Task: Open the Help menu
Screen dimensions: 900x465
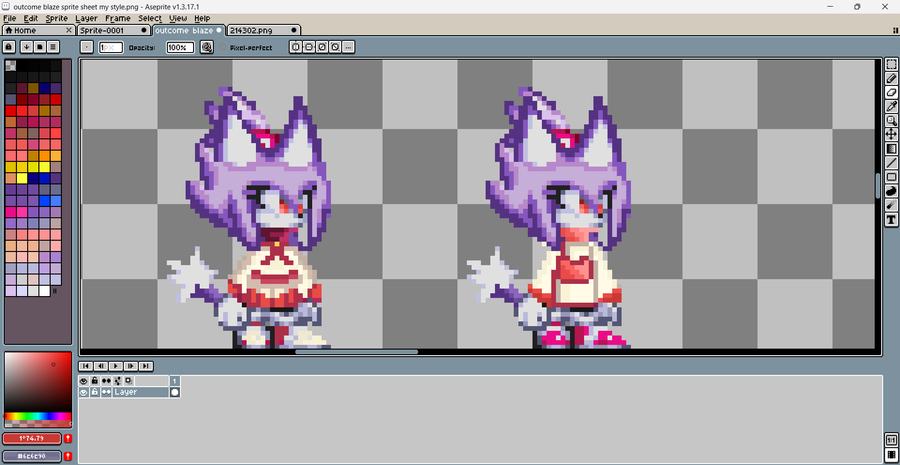Action: [x=202, y=18]
